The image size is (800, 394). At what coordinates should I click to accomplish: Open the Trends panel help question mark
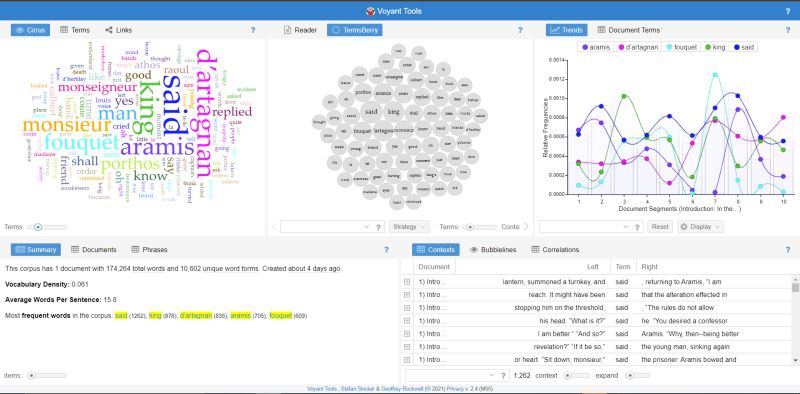[x=788, y=30]
